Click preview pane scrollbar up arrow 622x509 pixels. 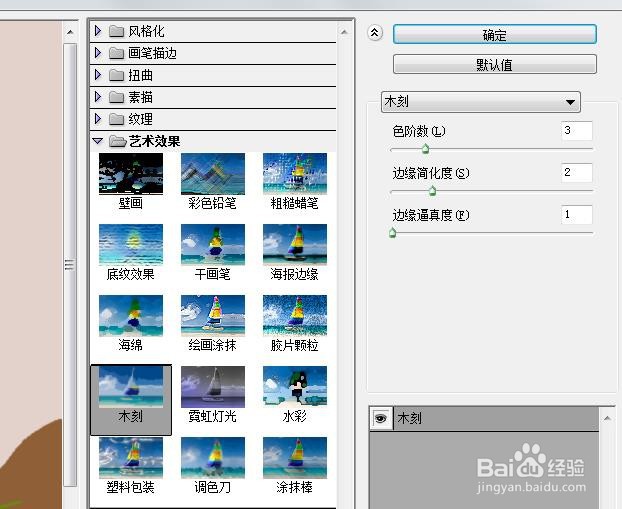tap(70, 32)
